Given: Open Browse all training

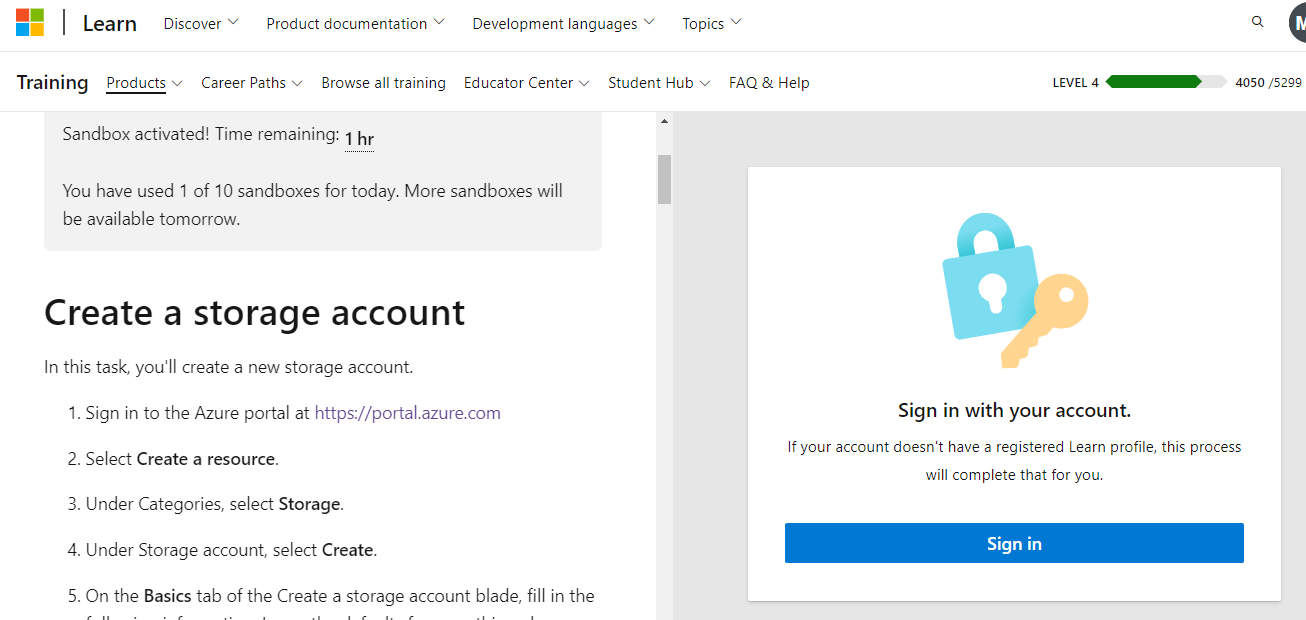Looking at the screenshot, I should [x=383, y=83].
